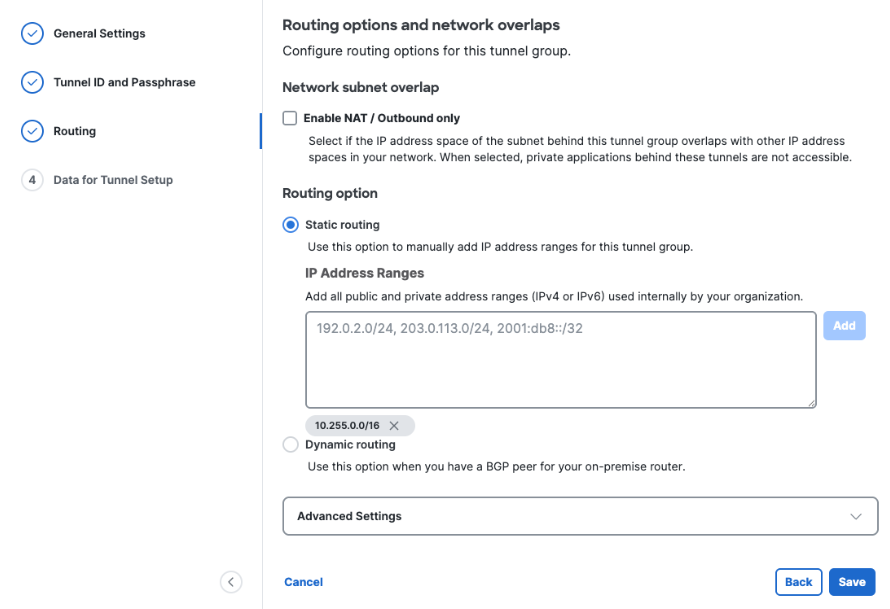Click the Routing step checkmark icon
Screen dimensions: 890x609
tap(32, 131)
